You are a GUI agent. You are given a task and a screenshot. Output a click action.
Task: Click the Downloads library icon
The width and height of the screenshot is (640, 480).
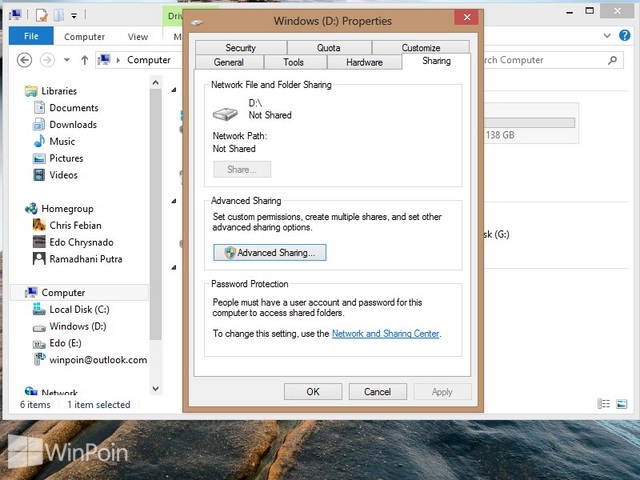(x=39, y=124)
